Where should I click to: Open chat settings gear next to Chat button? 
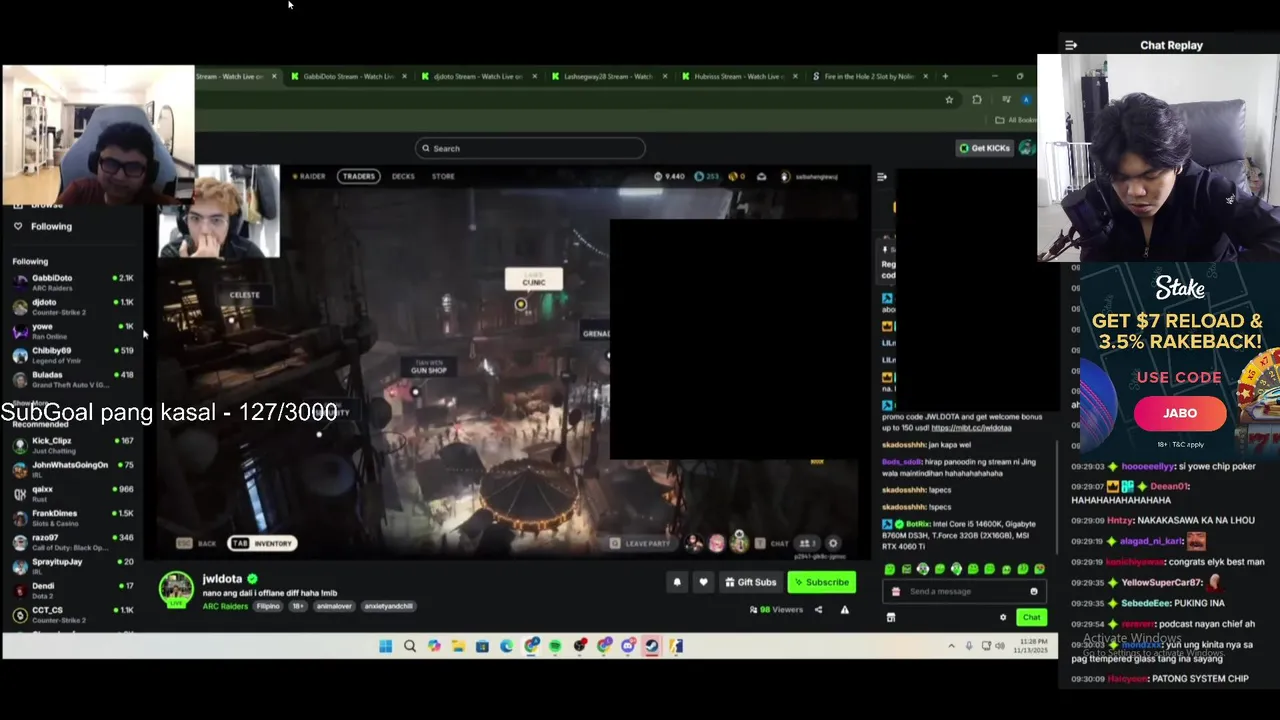click(1003, 617)
